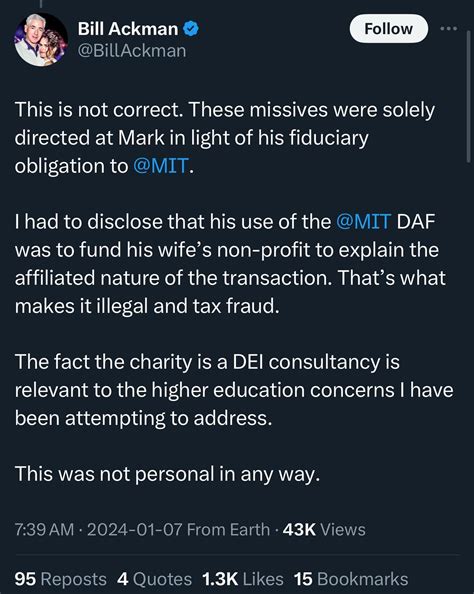This screenshot has width=474, height=594.
Task: Click the 2024-01-07 date
Action: [135, 529]
